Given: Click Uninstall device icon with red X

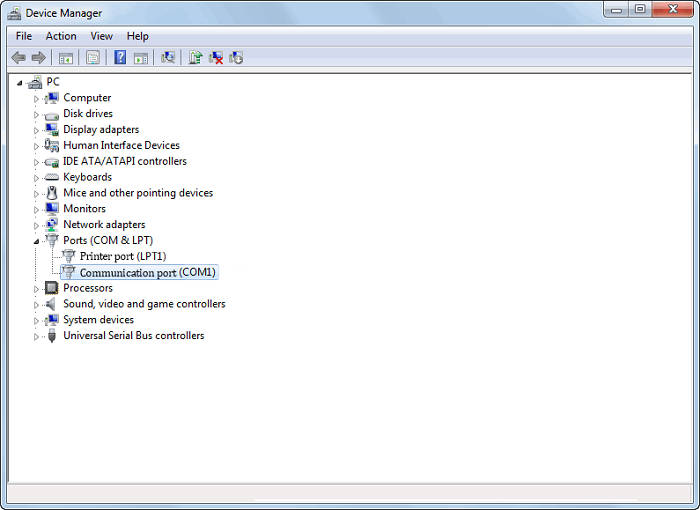Looking at the screenshot, I should (216, 58).
